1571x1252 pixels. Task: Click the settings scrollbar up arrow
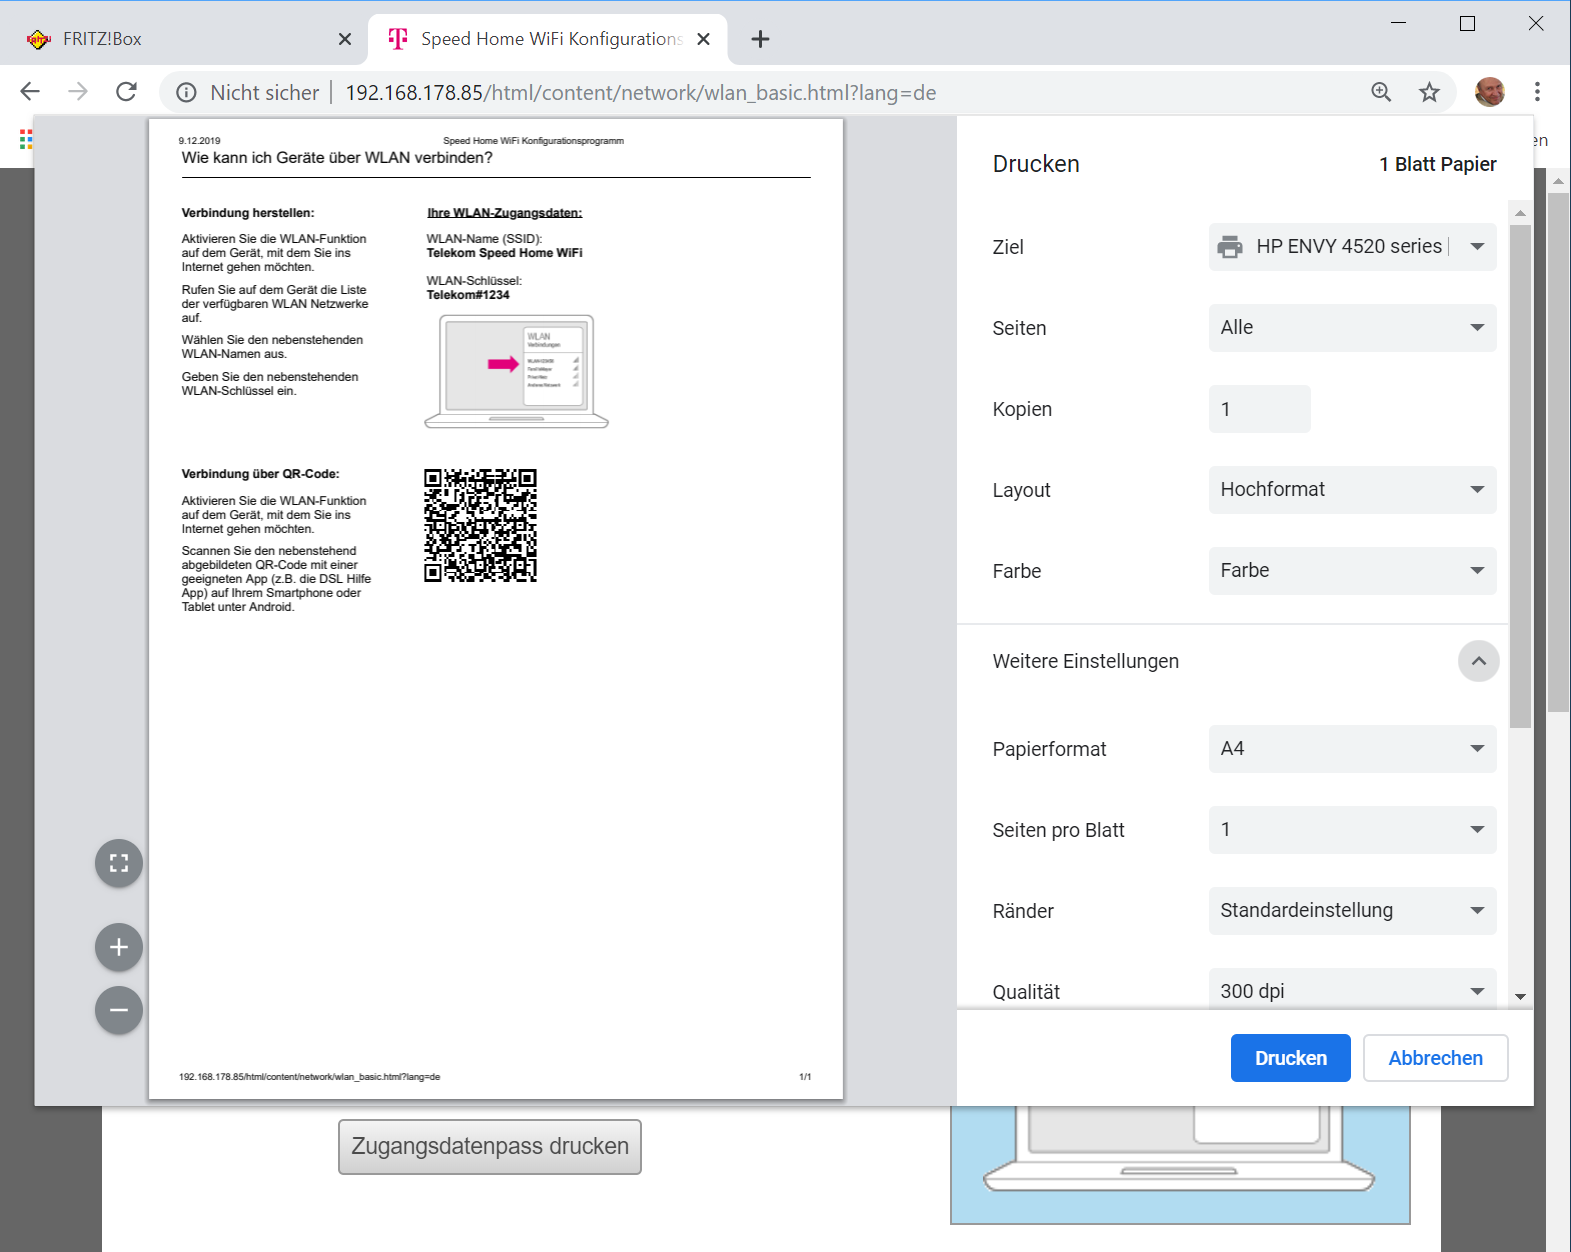click(1520, 213)
